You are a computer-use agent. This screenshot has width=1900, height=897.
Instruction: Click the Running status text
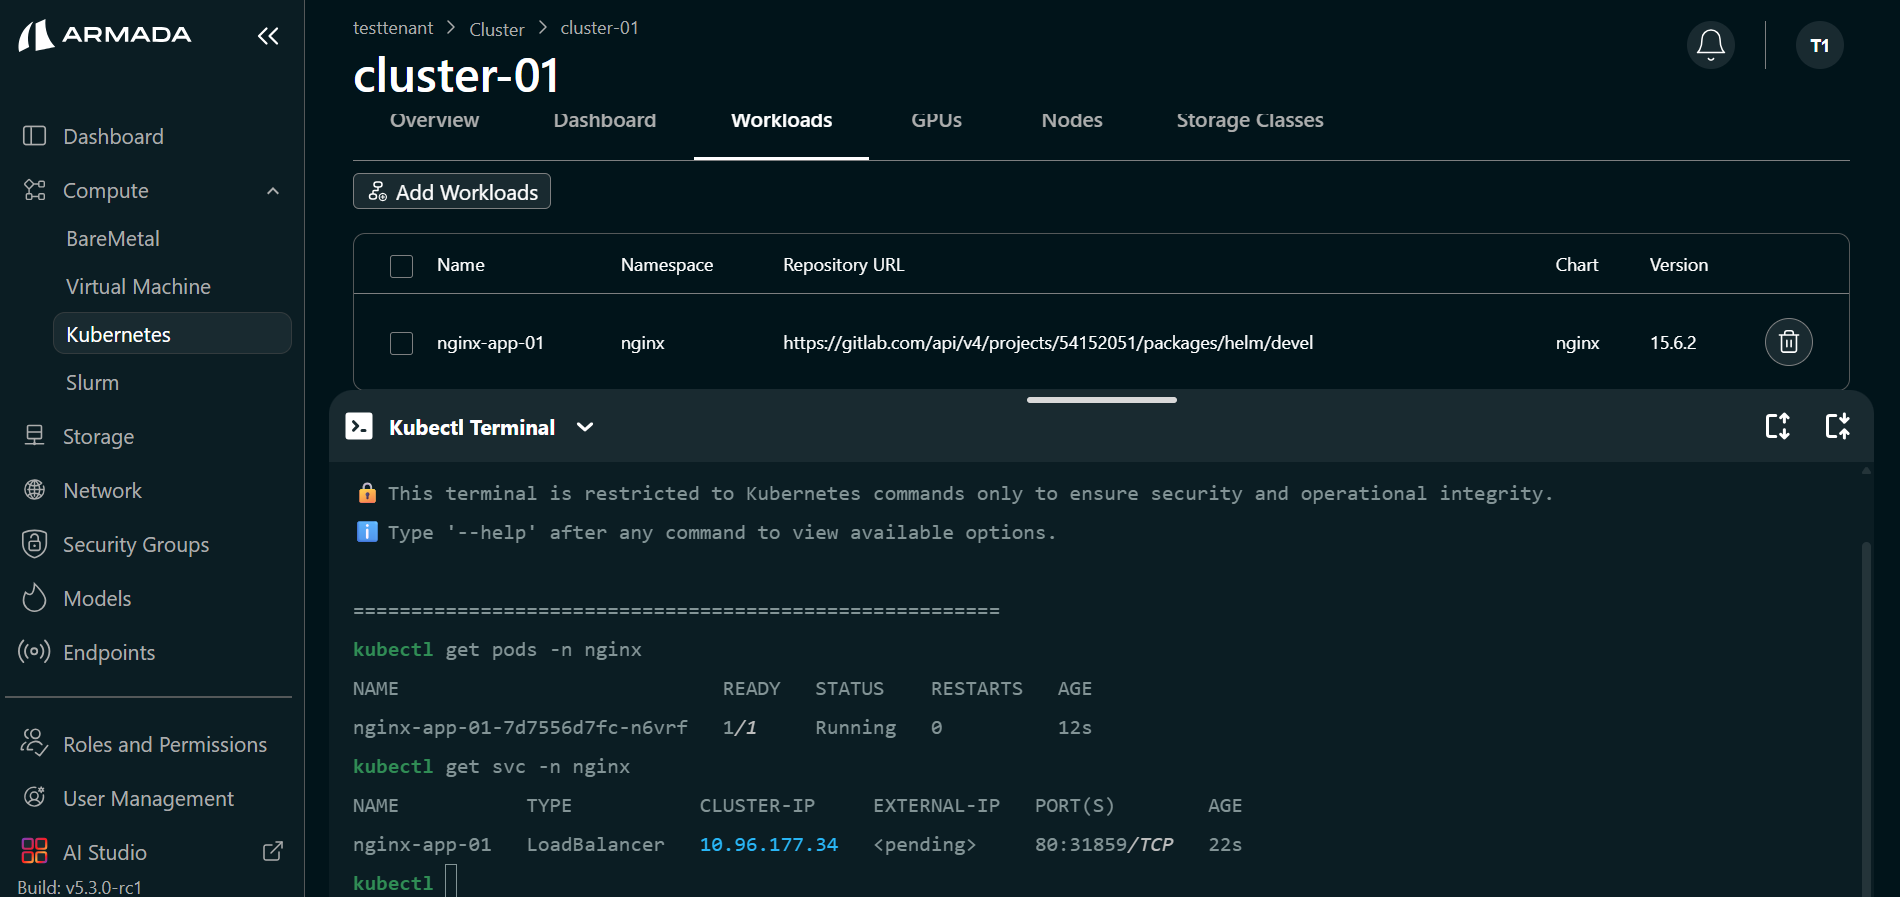[x=855, y=727]
